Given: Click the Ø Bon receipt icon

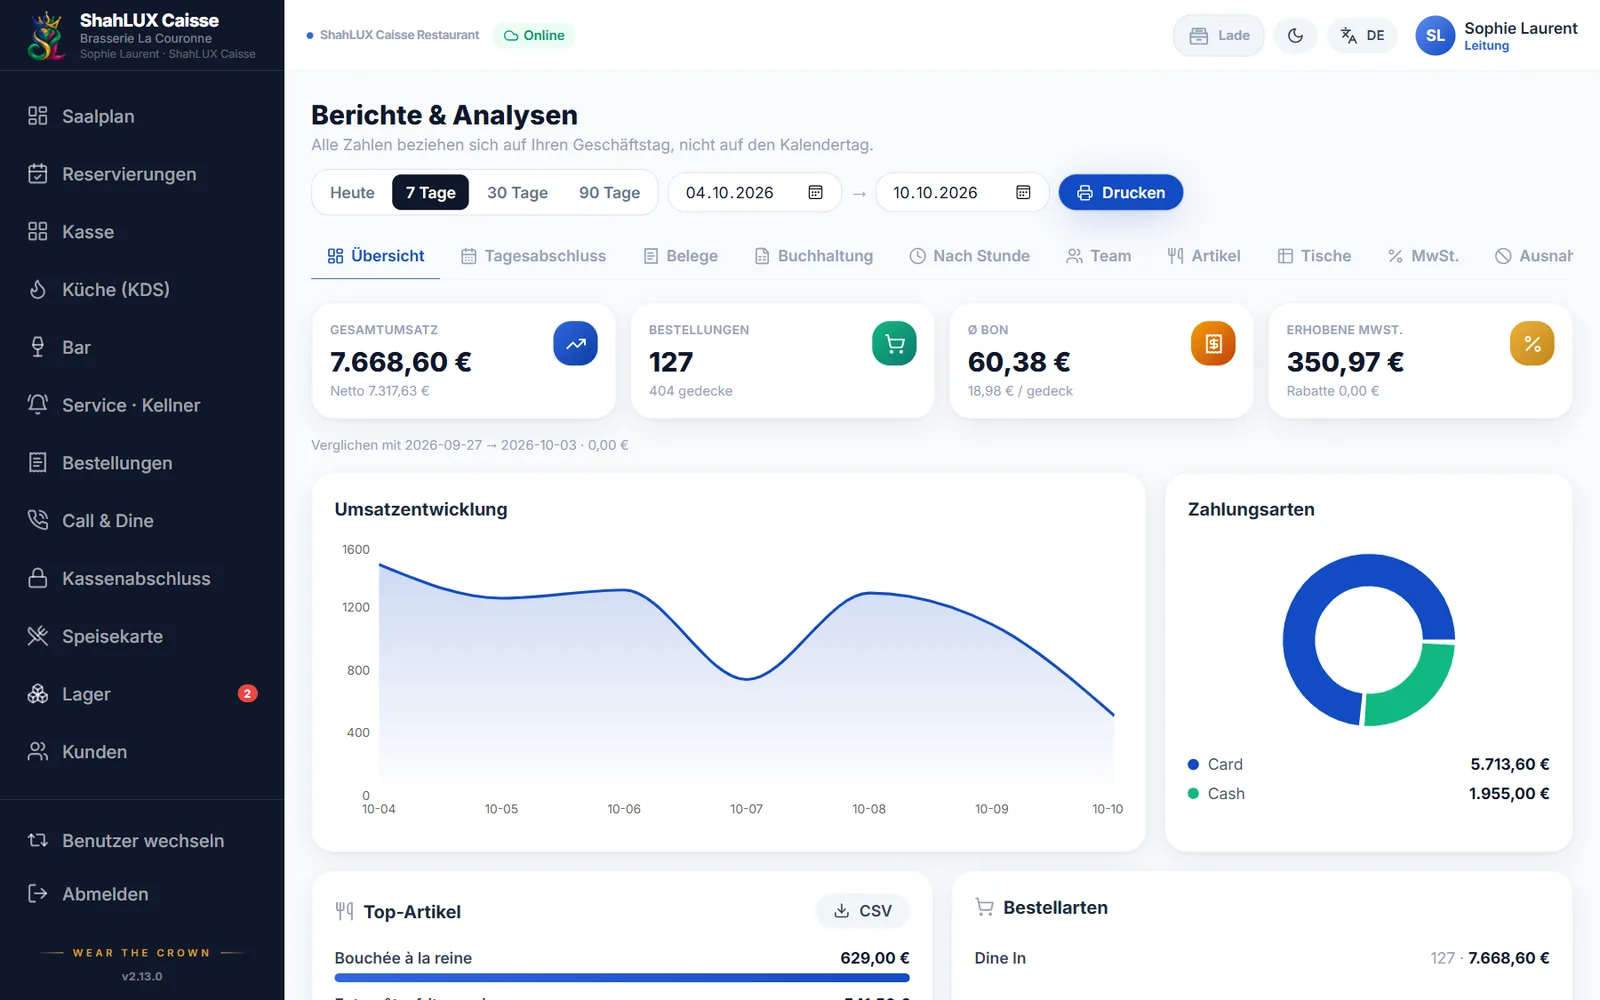Looking at the screenshot, I should click(1213, 344).
